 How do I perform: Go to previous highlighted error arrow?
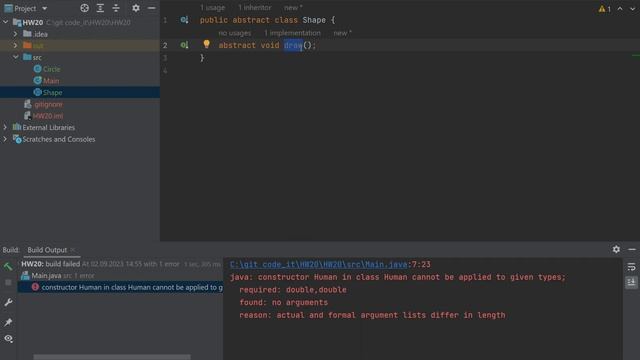(x=620, y=9)
